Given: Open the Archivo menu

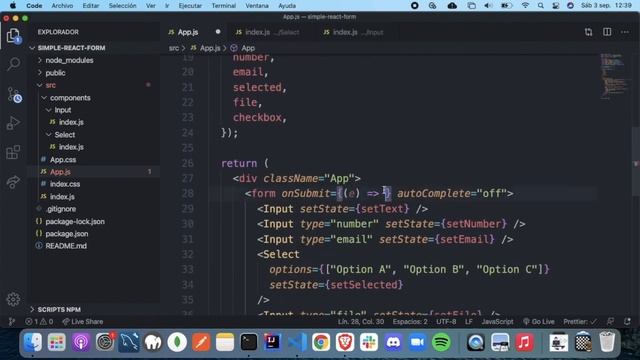Looking at the screenshot, I should pyautogui.click(x=62, y=6).
